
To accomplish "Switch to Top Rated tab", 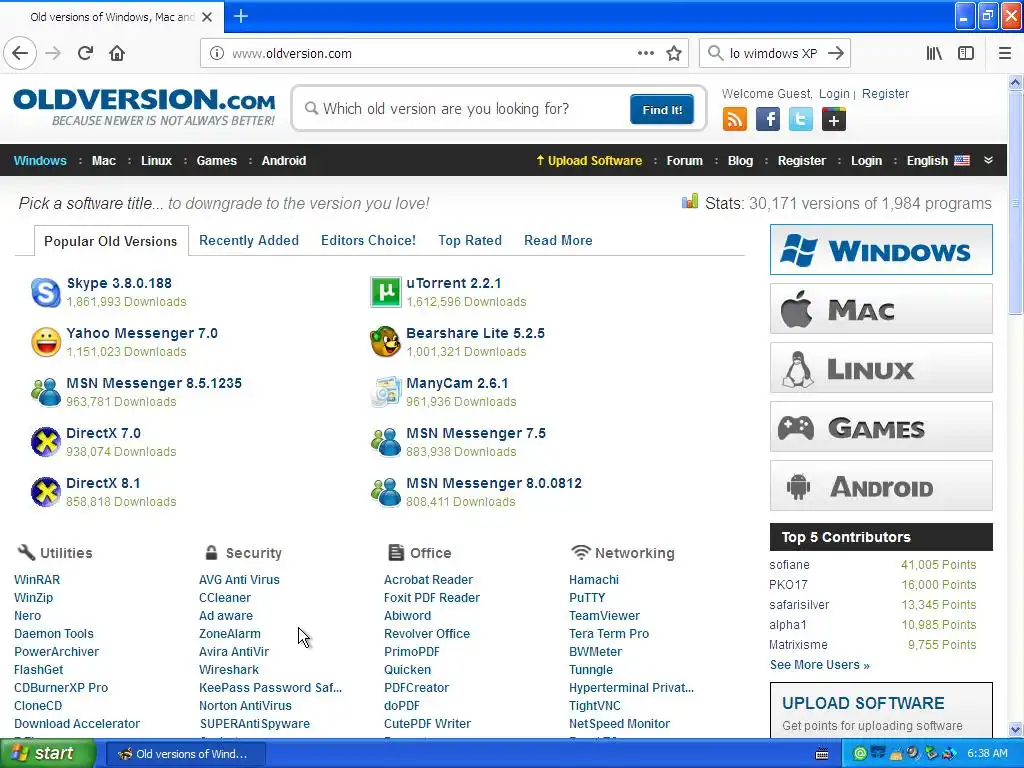I will (x=470, y=240).
